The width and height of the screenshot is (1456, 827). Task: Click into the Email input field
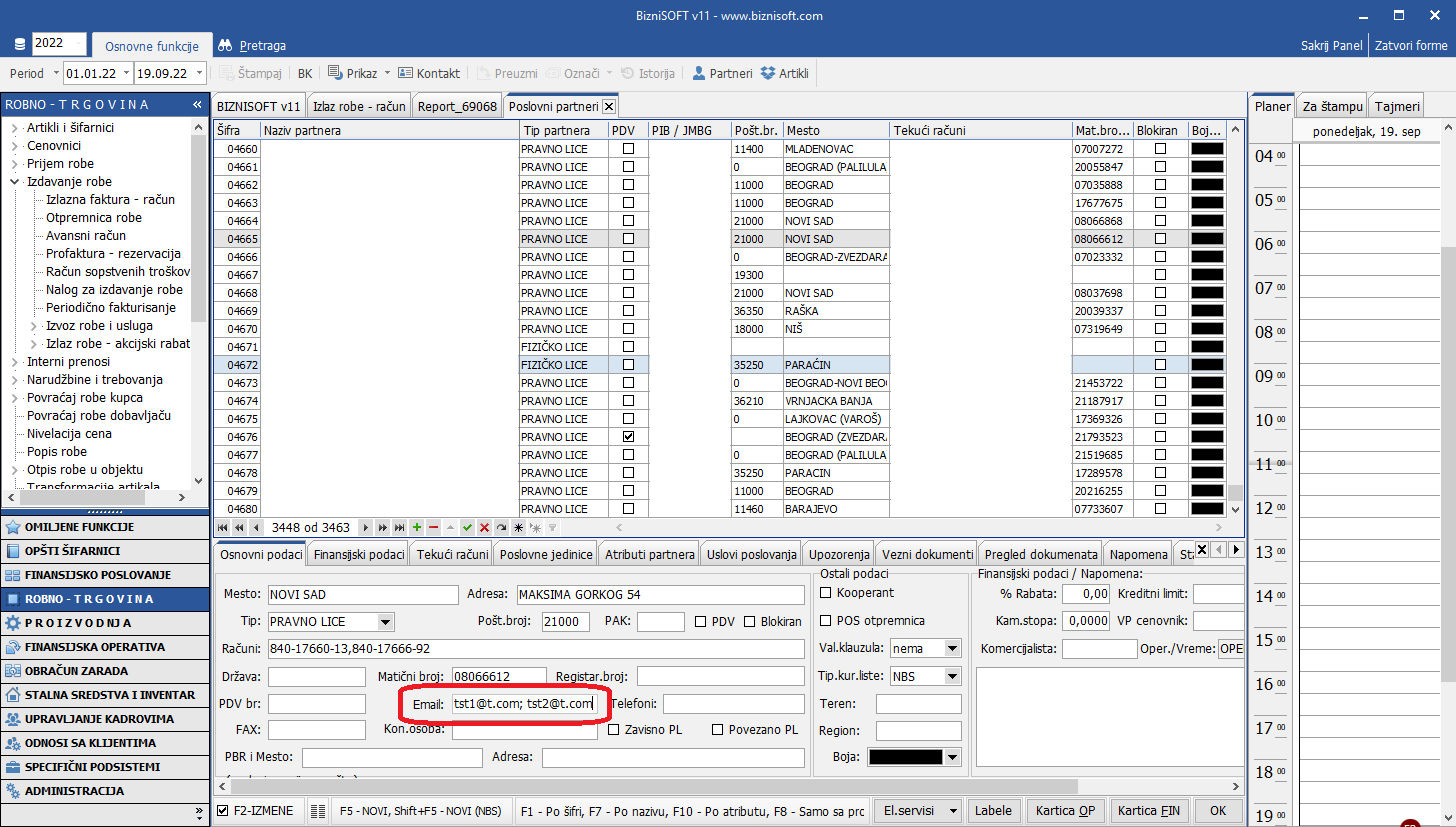527,704
